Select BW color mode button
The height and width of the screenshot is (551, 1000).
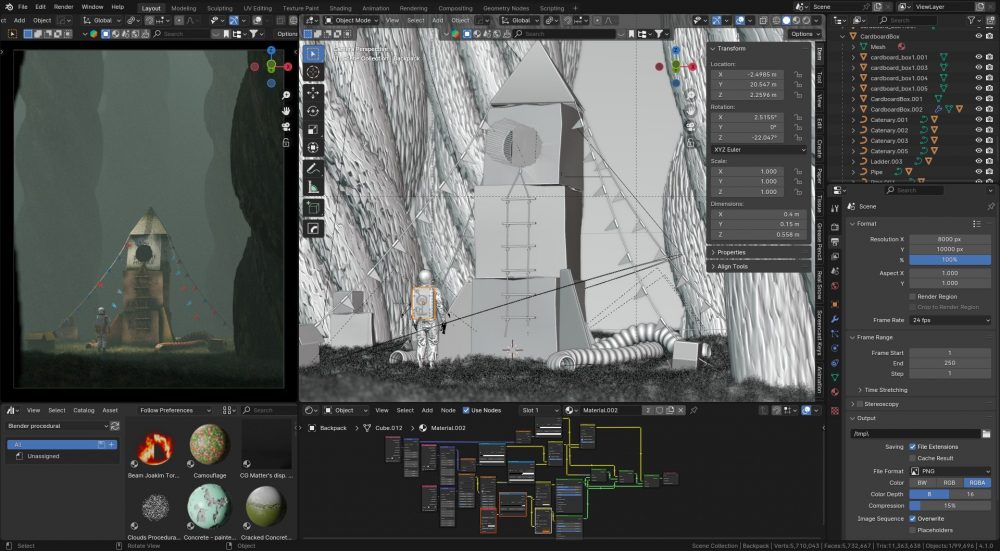[x=922, y=483]
